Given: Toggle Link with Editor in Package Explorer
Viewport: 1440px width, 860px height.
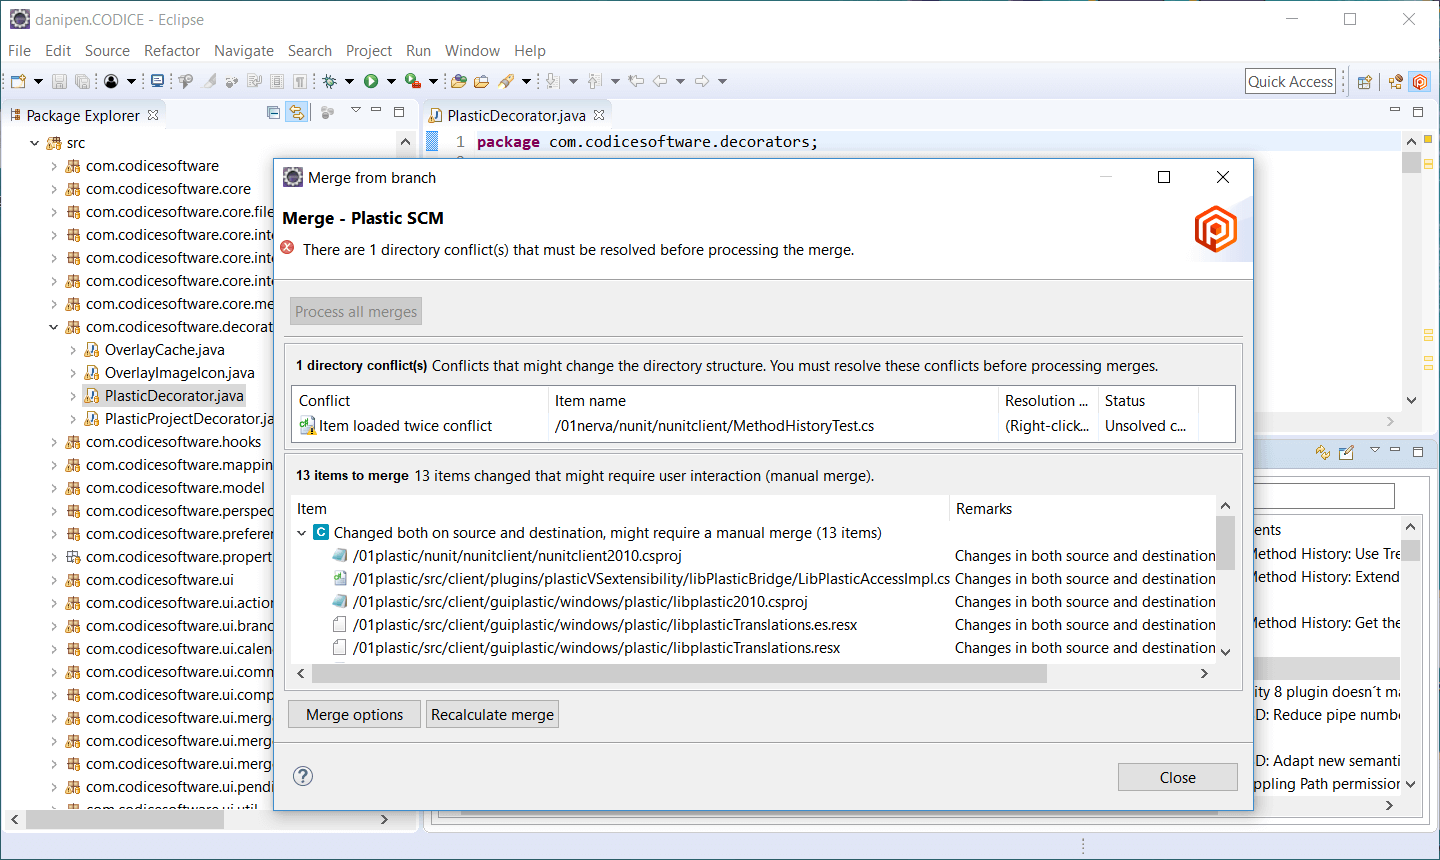Looking at the screenshot, I should coord(296,113).
